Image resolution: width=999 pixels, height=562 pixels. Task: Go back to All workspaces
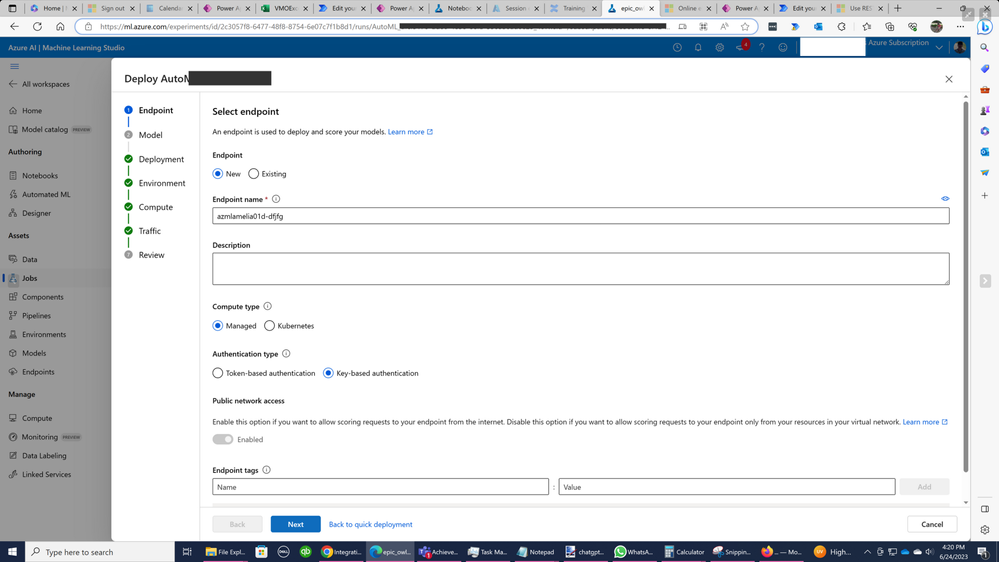[x=40, y=84]
